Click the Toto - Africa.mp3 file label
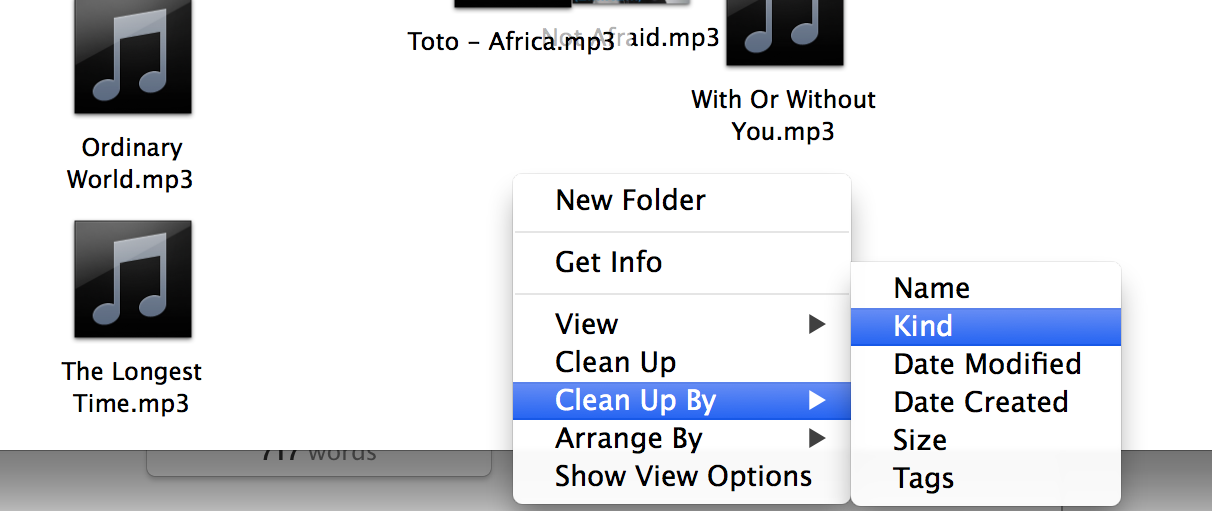The width and height of the screenshot is (1212, 511). coord(511,42)
